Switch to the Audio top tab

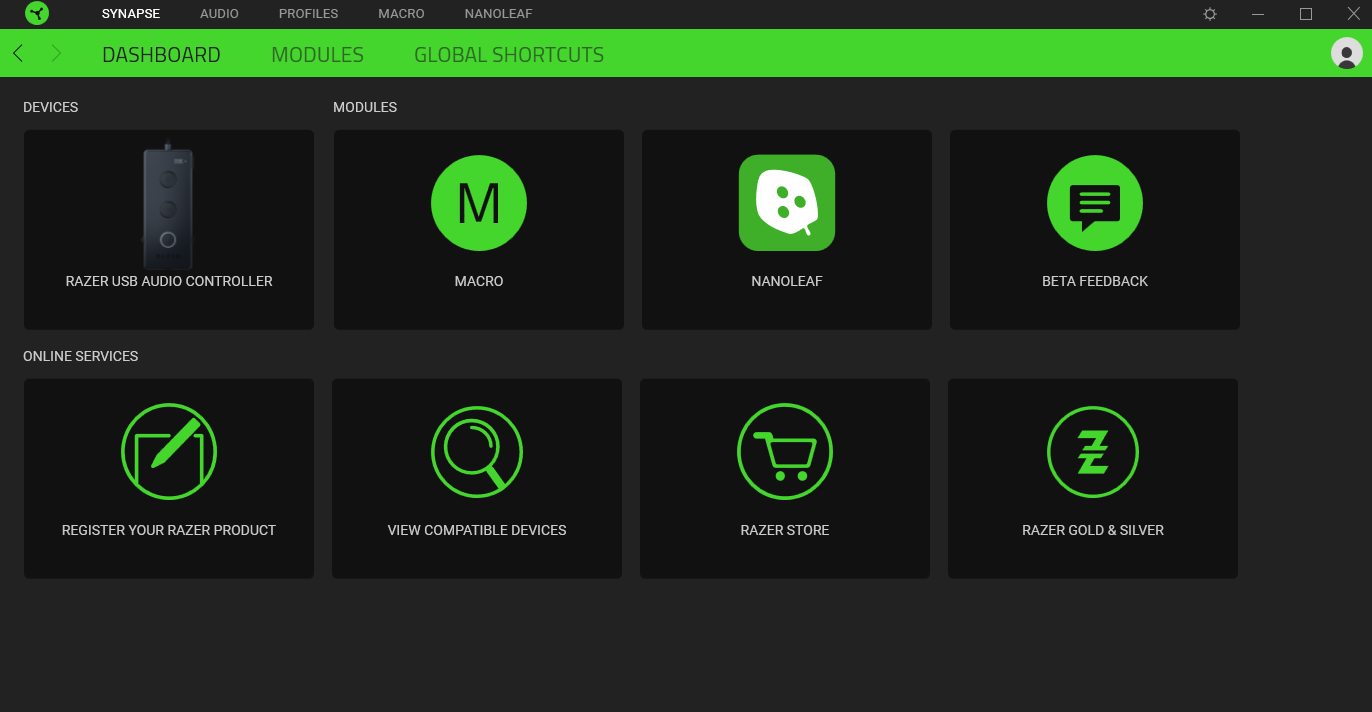(x=219, y=14)
